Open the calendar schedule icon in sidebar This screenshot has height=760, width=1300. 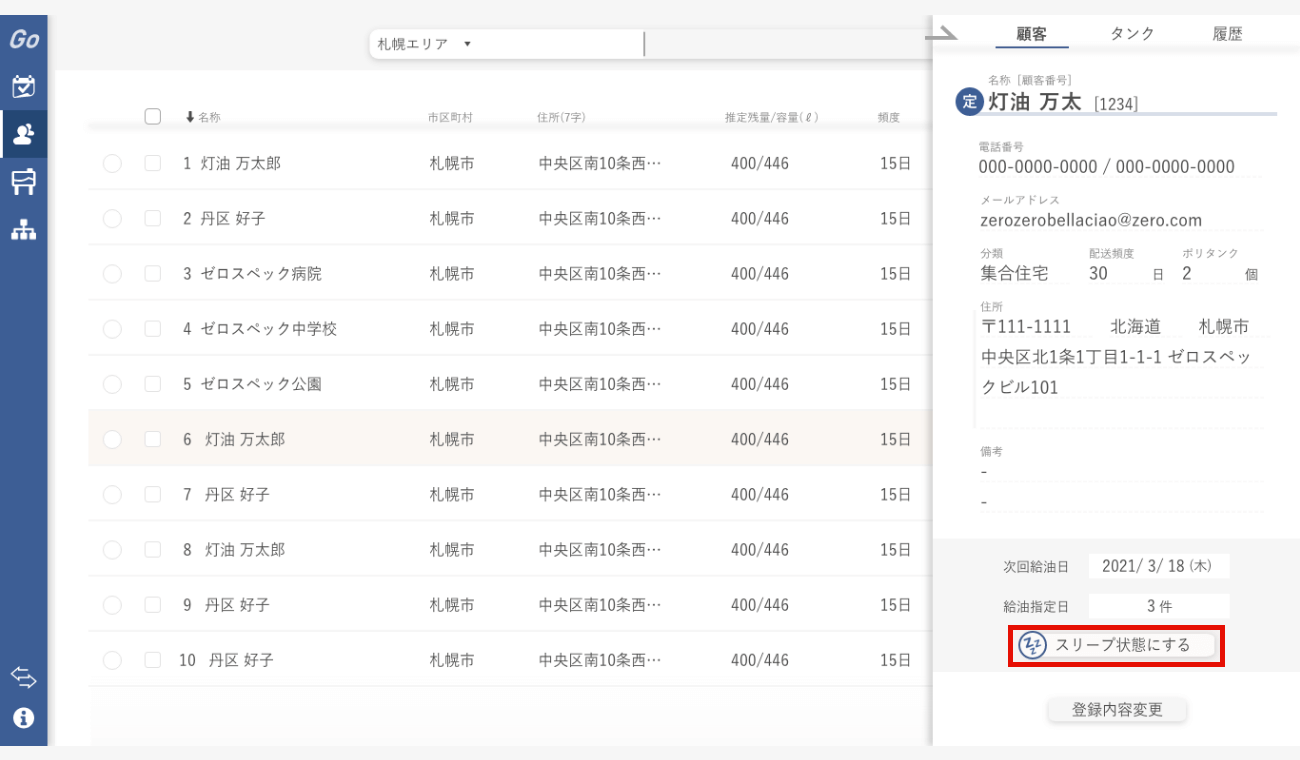[x=24, y=87]
